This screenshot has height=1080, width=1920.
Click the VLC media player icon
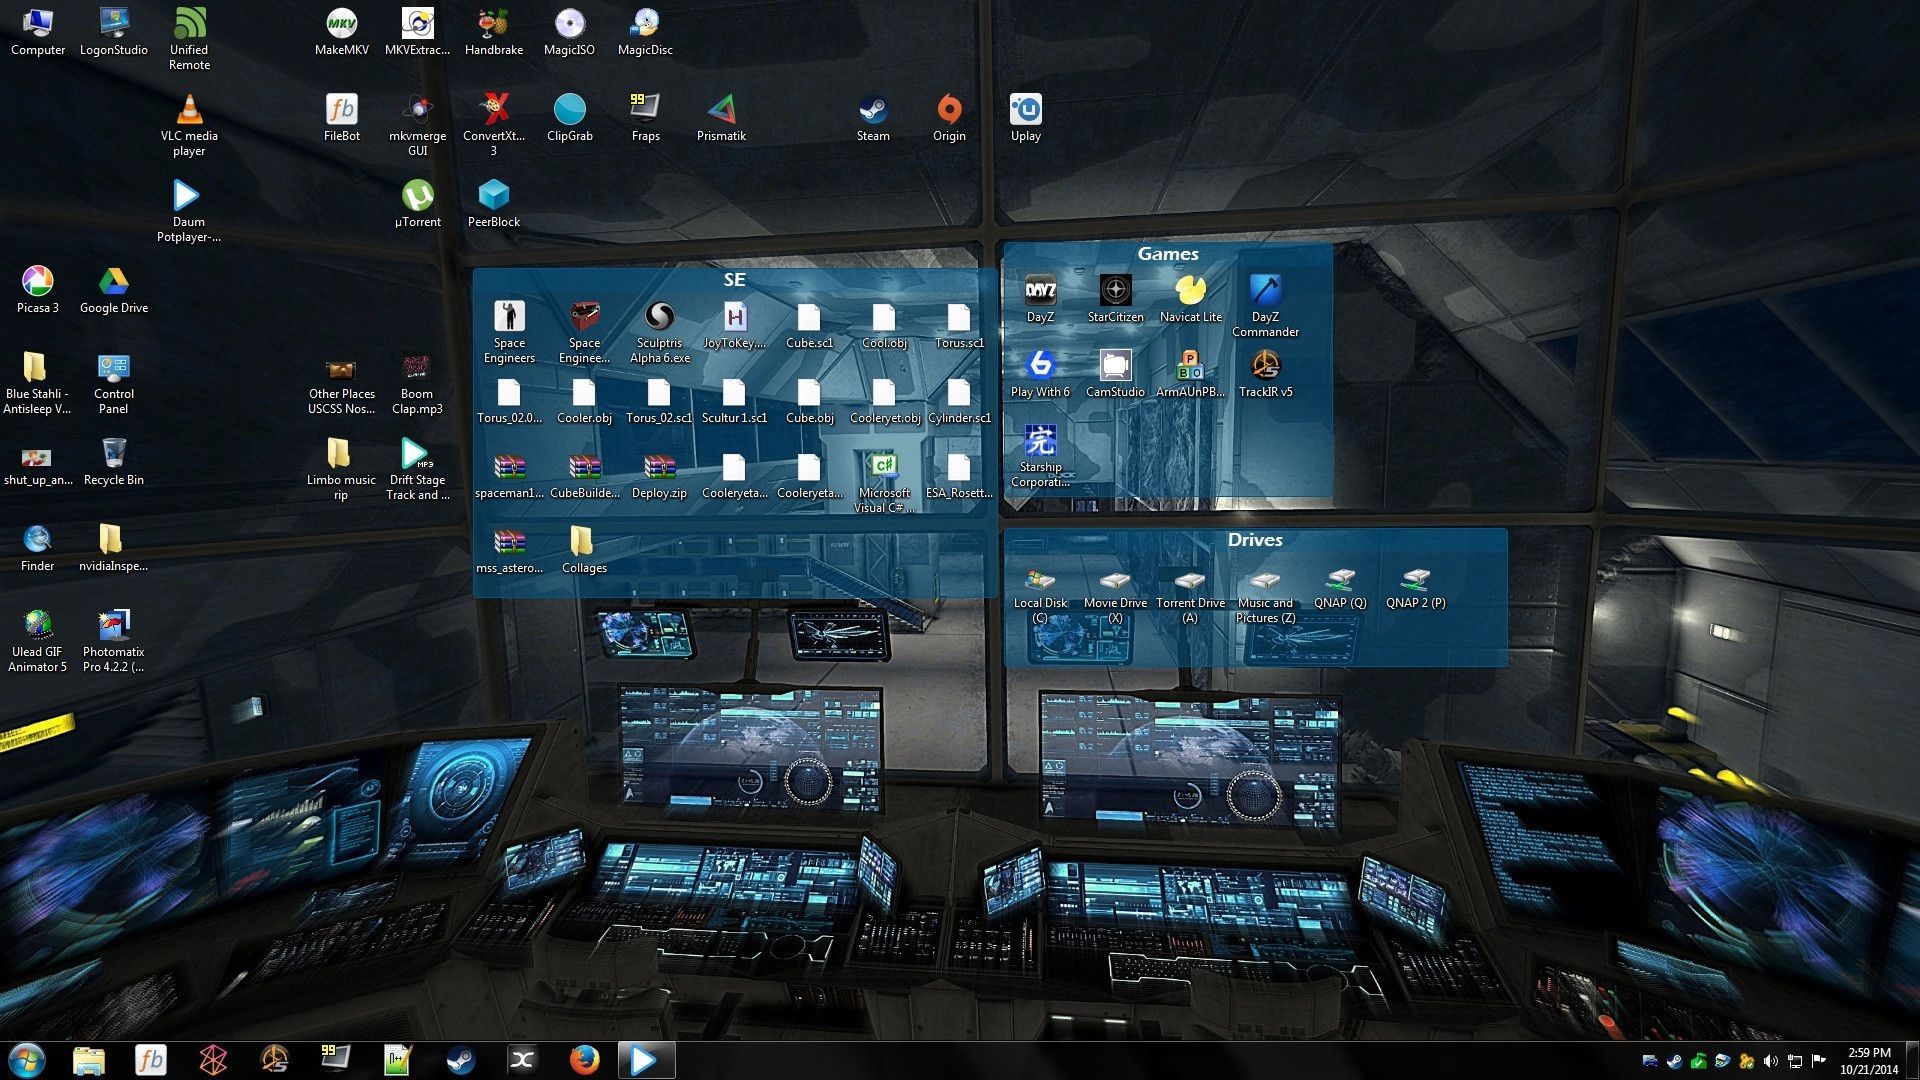(x=189, y=110)
